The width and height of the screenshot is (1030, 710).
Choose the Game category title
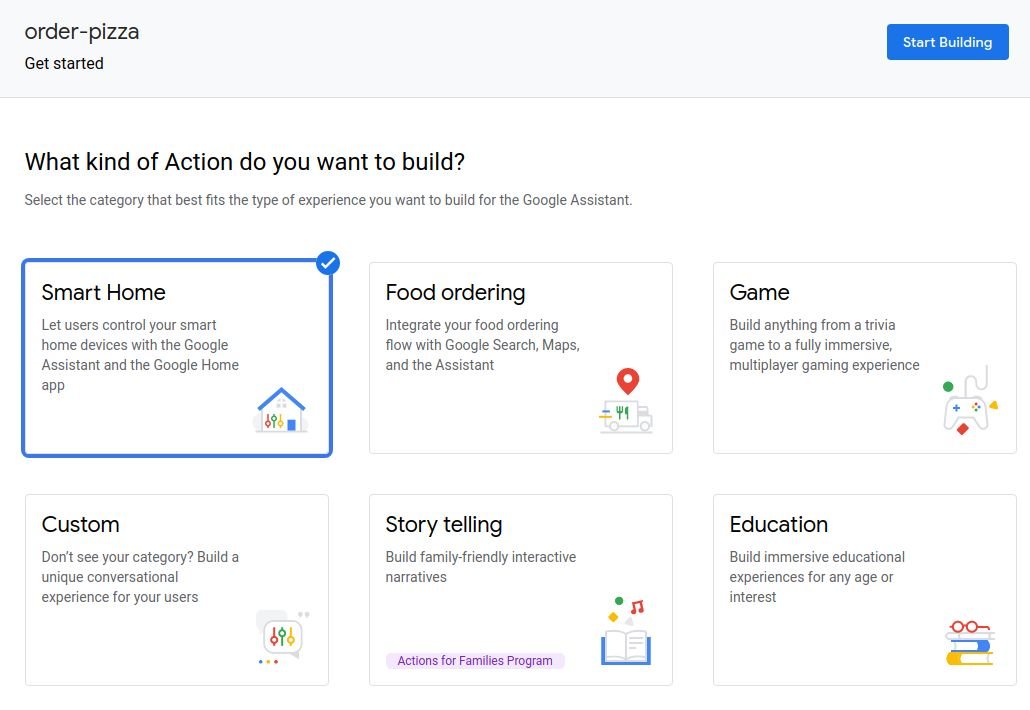click(x=759, y=292)
